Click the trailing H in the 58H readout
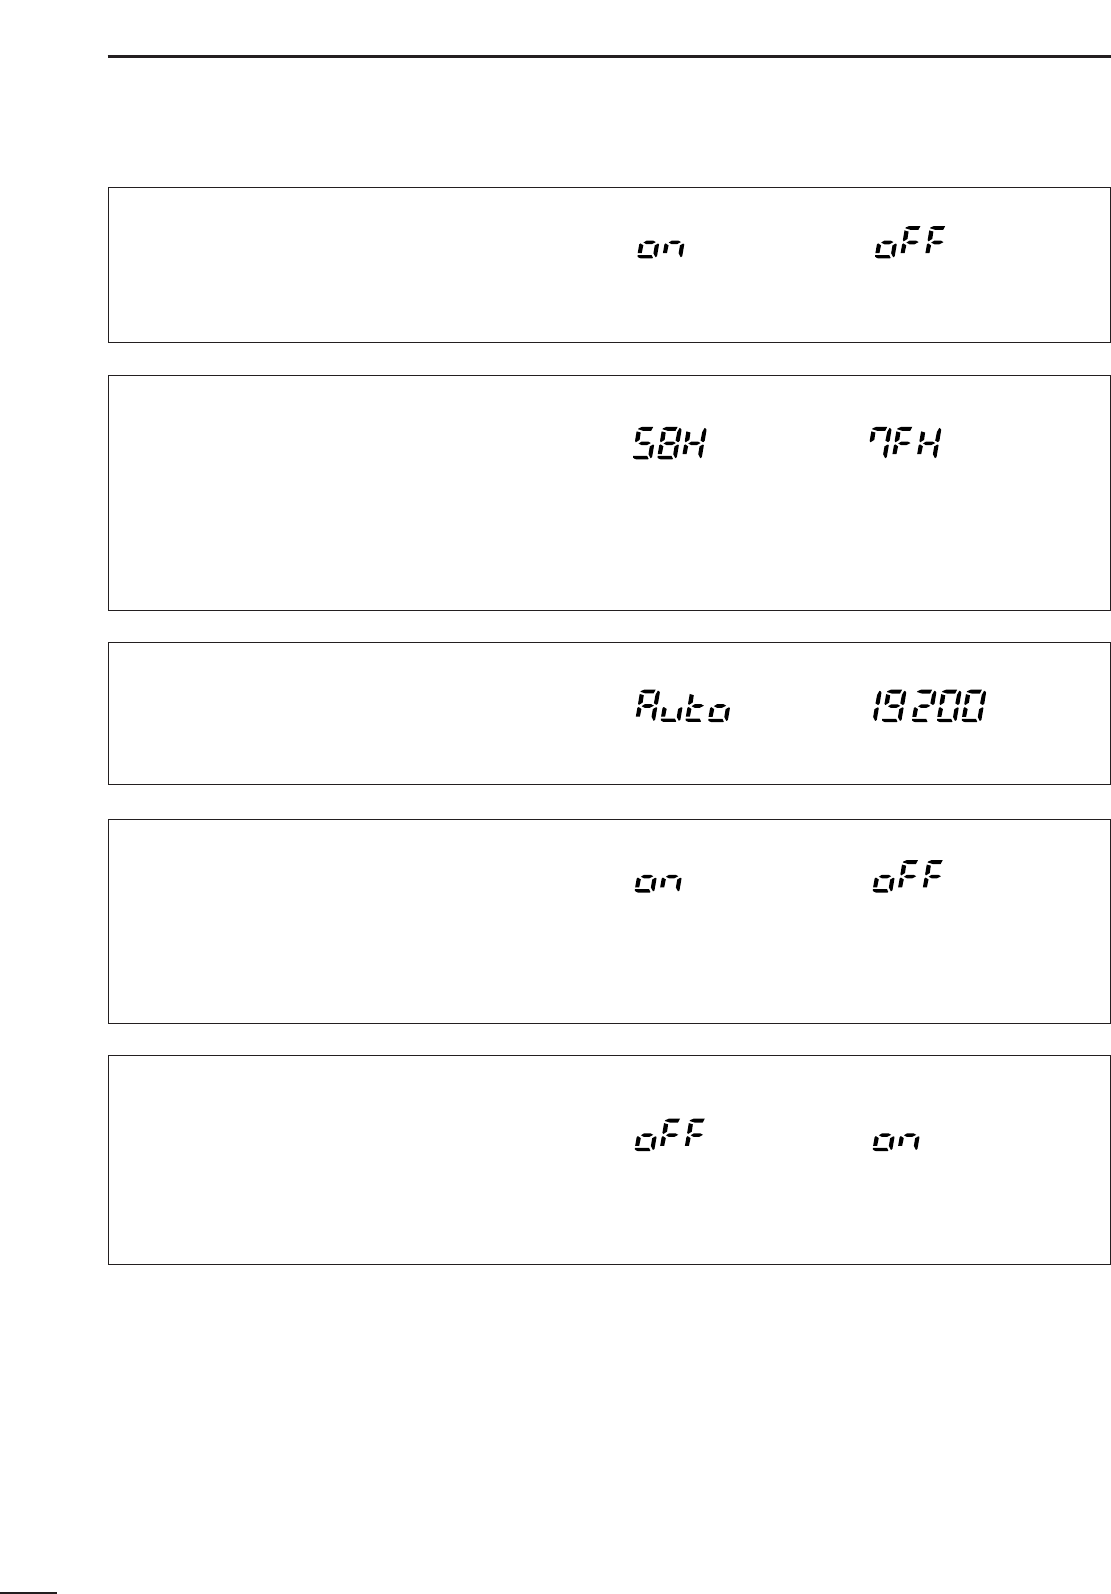This screenshot has width=1111, height=1594. [x=694, y=444]
